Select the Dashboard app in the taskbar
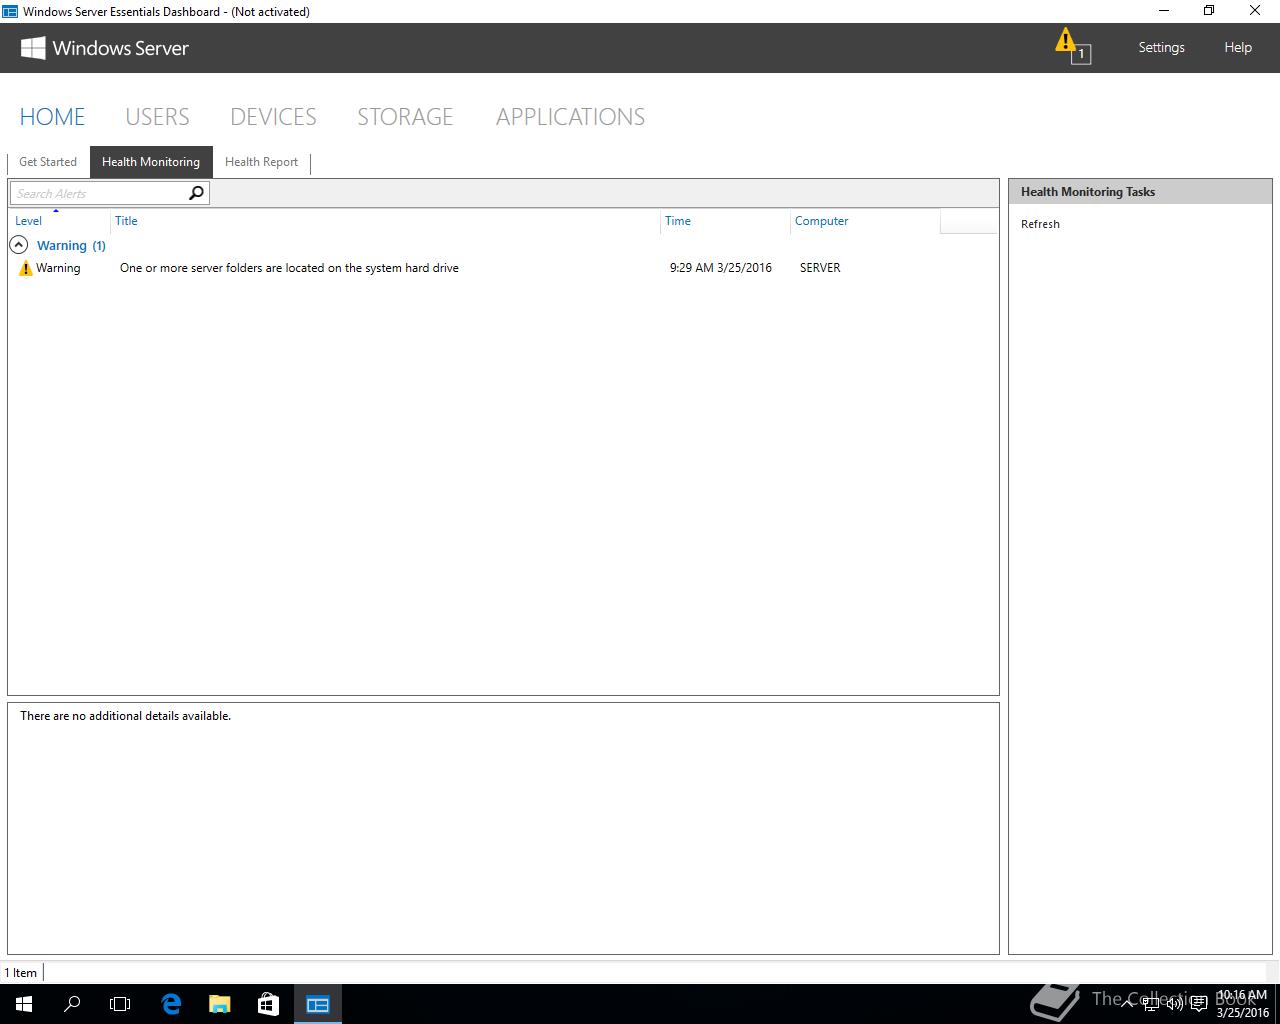Viewport: 1280px width, 1024px height. (318, 1004)
